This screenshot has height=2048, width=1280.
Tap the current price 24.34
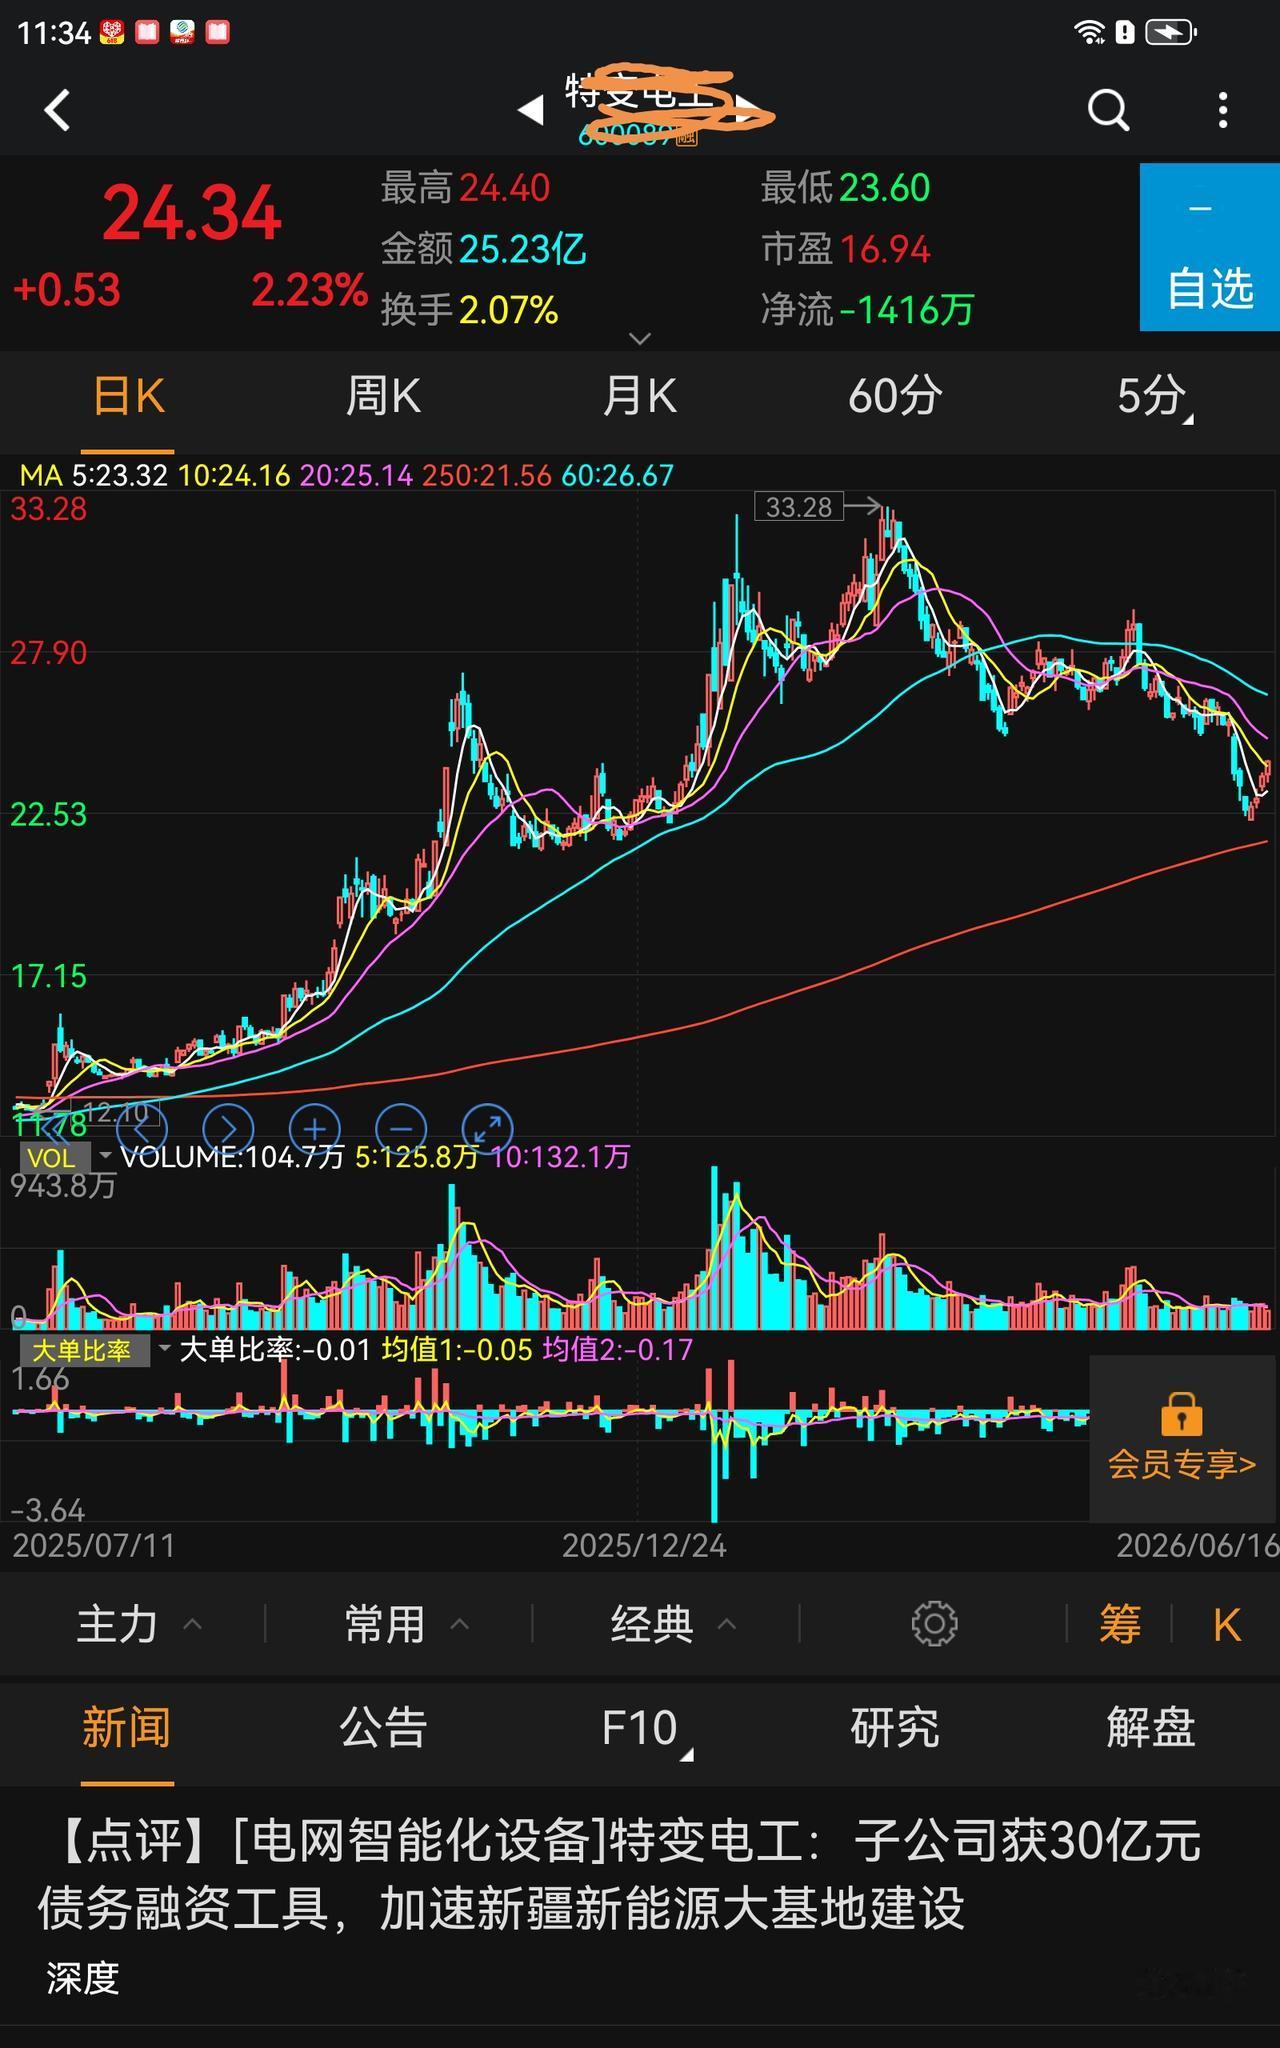pyautogui.click(x=192, y=213)
